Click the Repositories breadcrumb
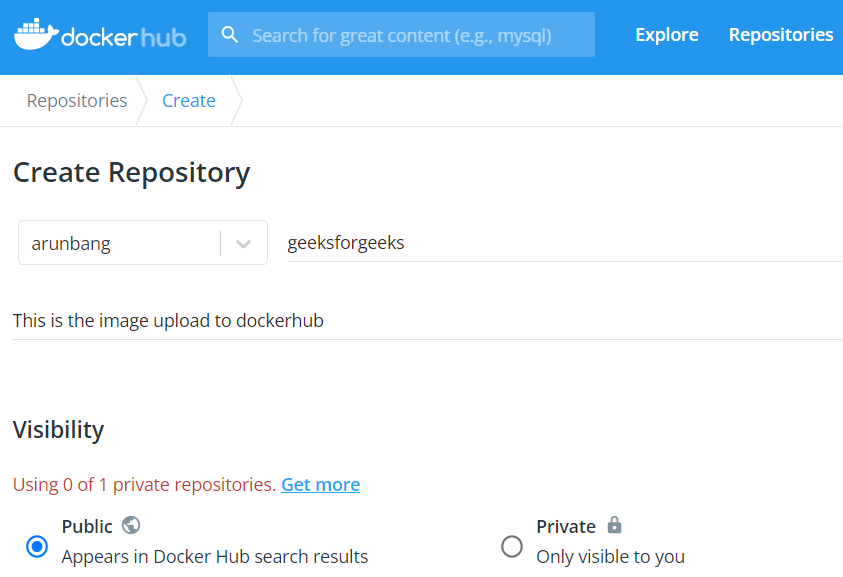843x577 pixels. pyautogui.click(x=76, y=100)
